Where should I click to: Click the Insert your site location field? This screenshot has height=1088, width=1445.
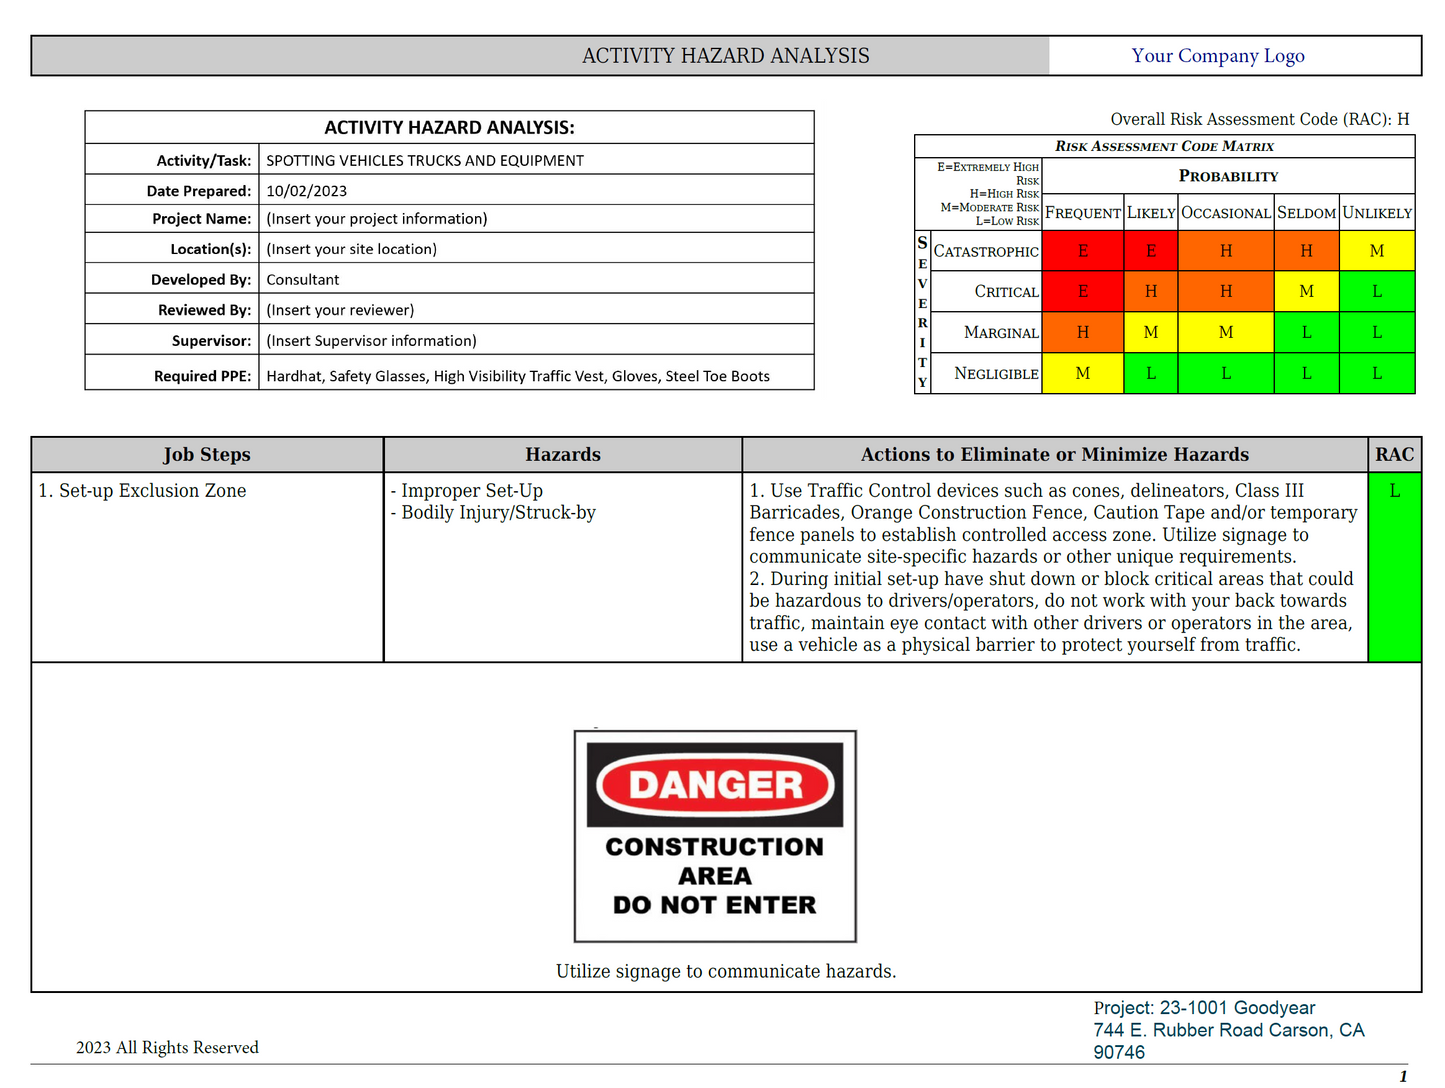tap(351, 249)
